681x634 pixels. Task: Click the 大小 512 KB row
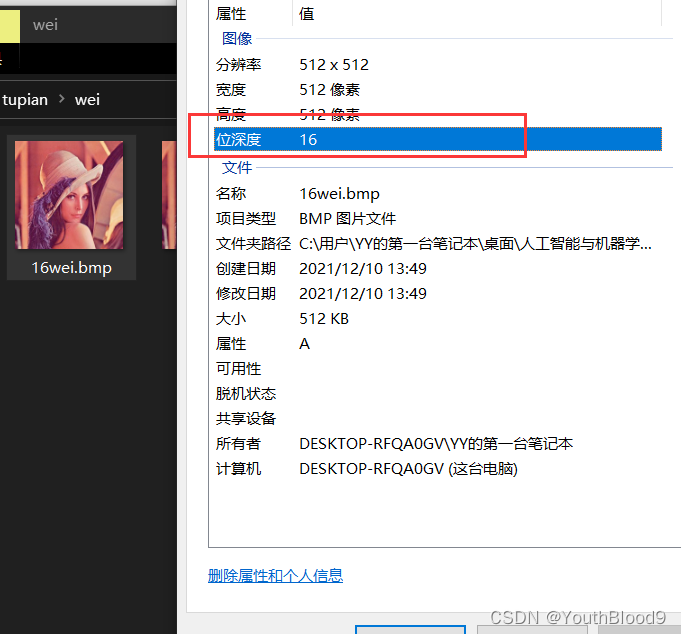tap(438, 319)
